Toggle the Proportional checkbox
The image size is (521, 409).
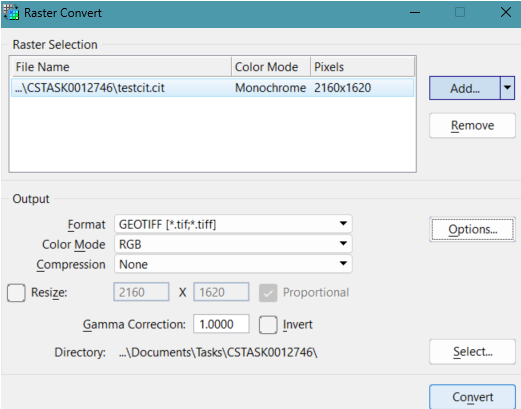point(268,293)
